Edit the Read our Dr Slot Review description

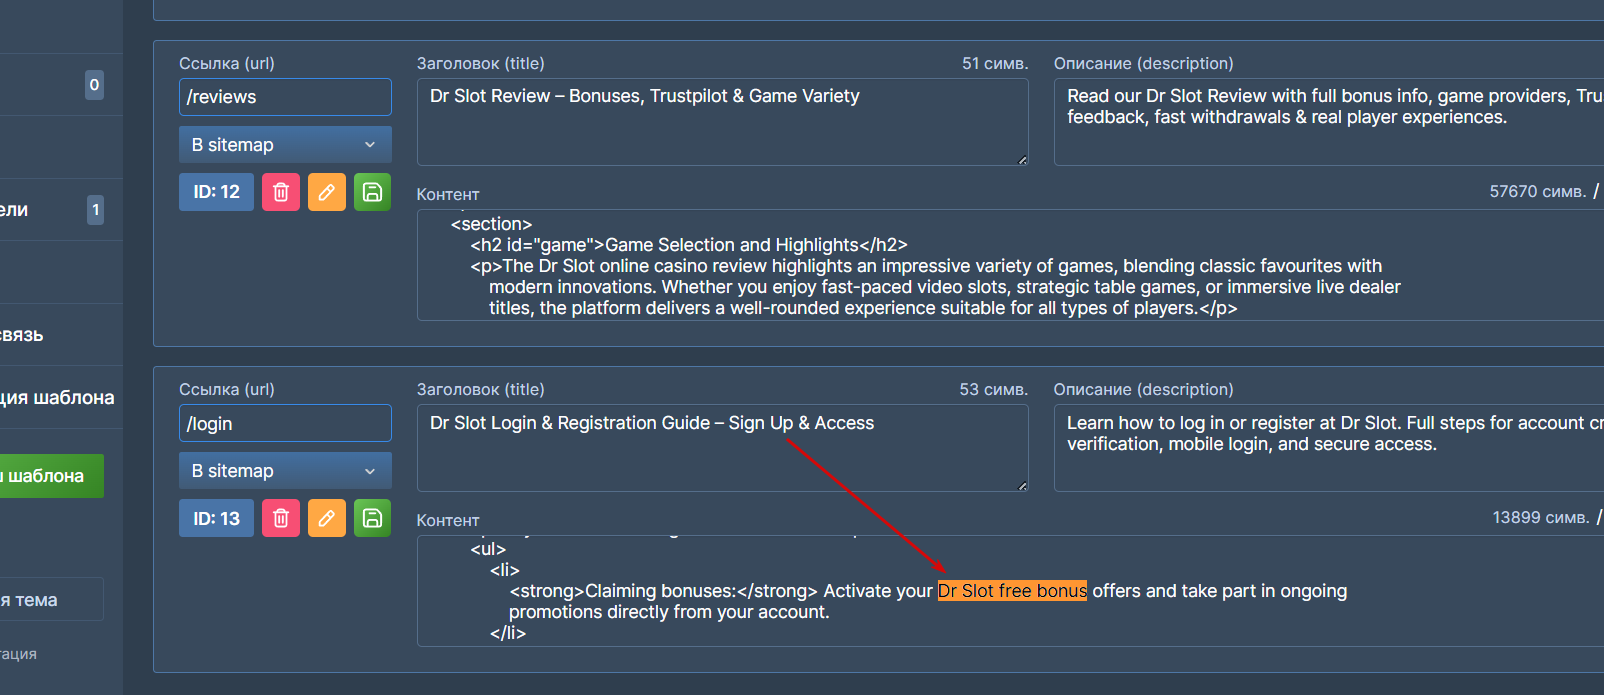coord(1329,122)
